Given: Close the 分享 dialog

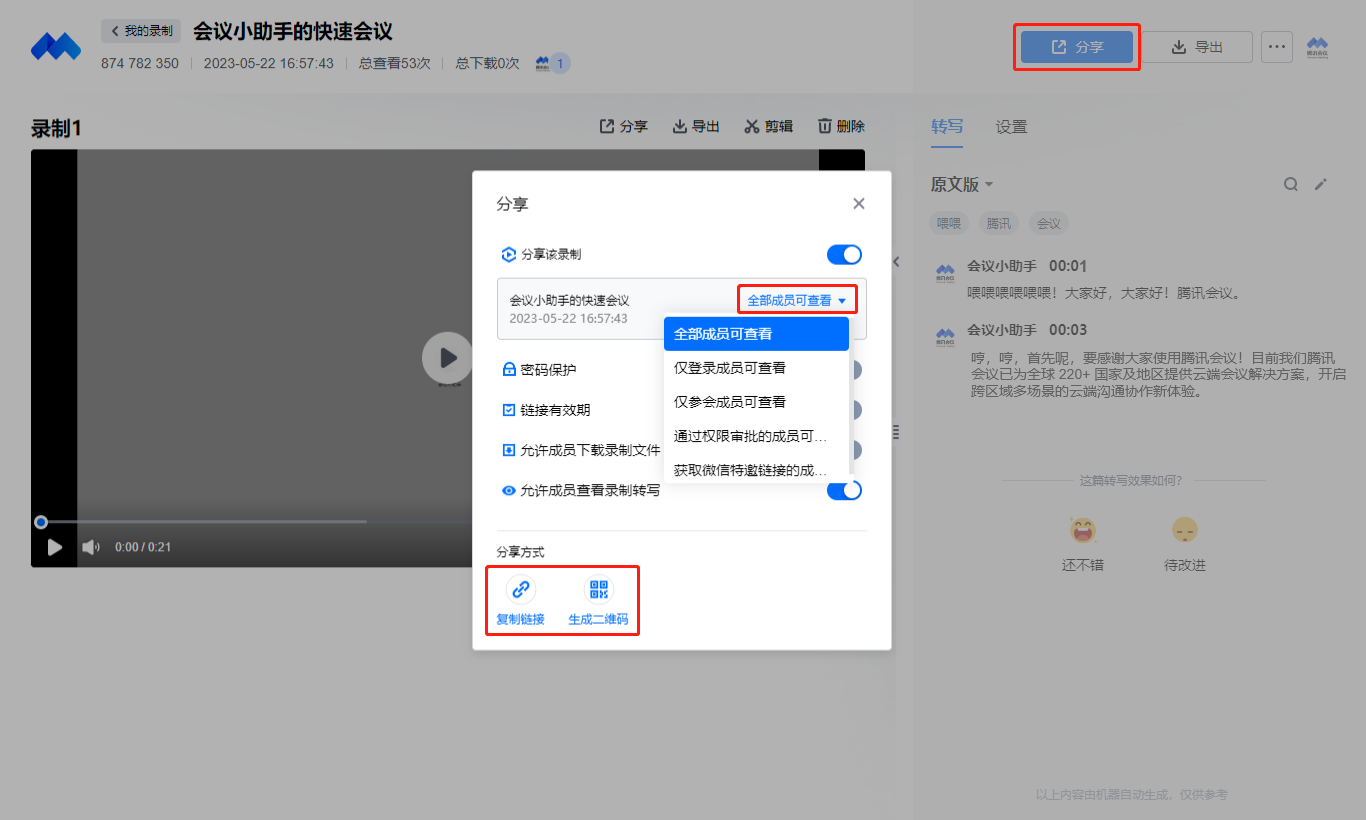Looking at the screenshot, I should tap(858, 204).
